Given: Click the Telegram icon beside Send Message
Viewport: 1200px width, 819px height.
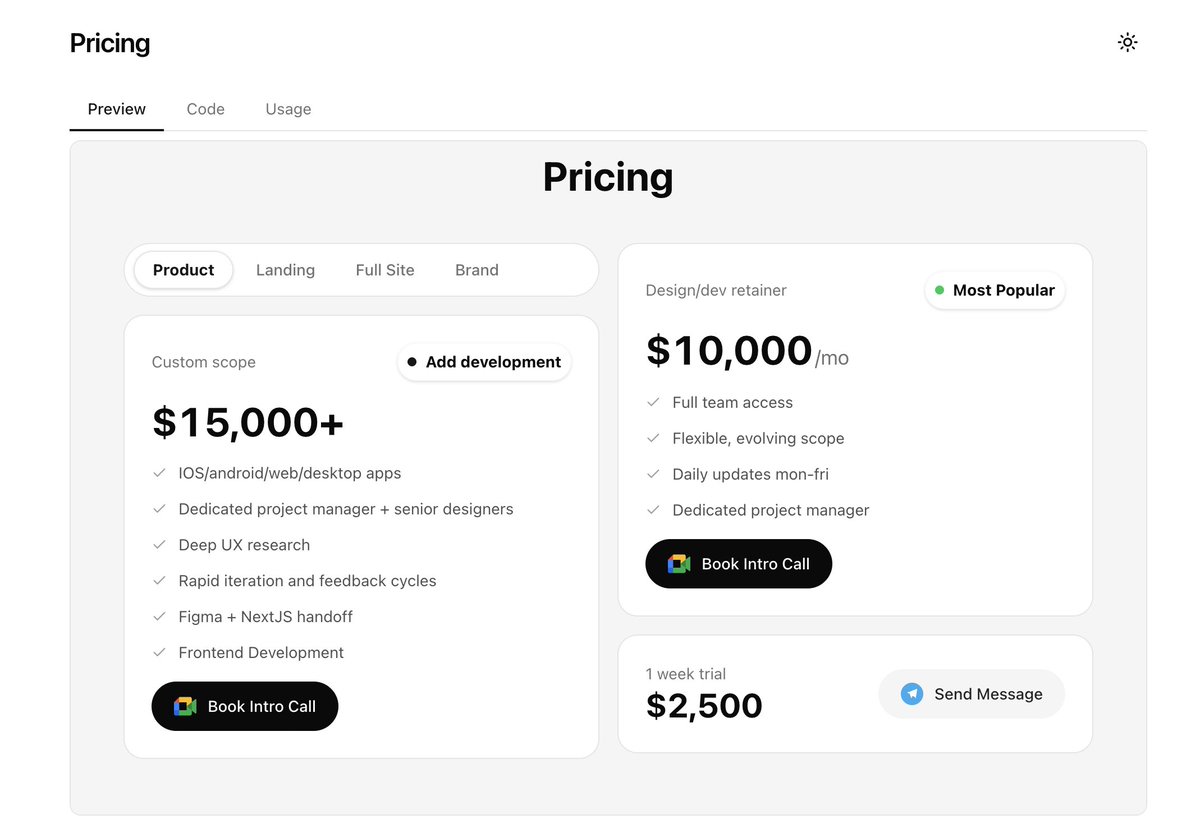Looking at the screenshot, I should (x=911, y=694).
